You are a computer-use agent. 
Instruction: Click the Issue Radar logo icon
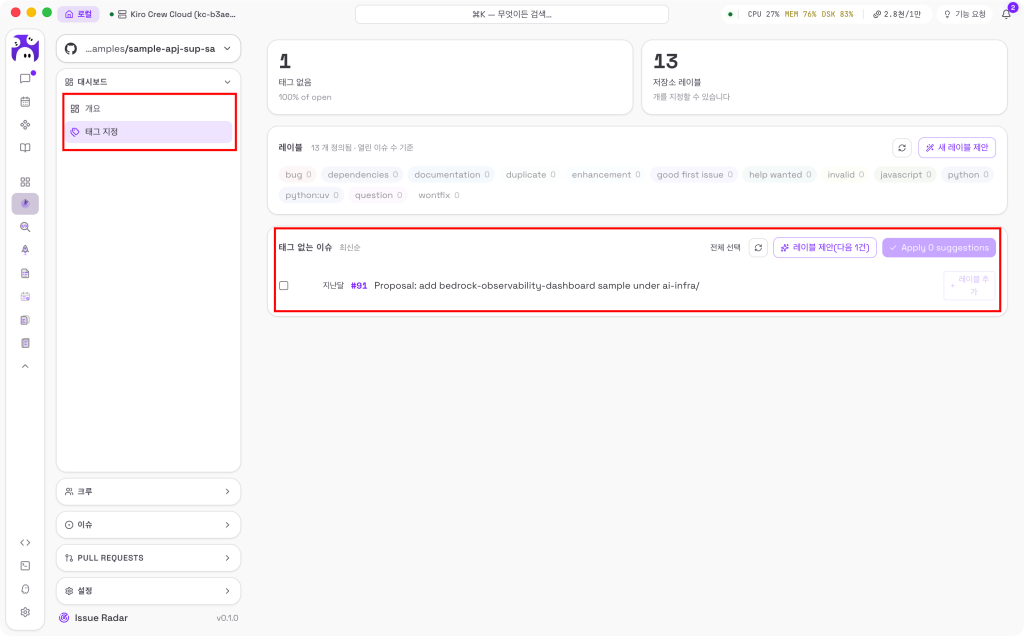64,618
